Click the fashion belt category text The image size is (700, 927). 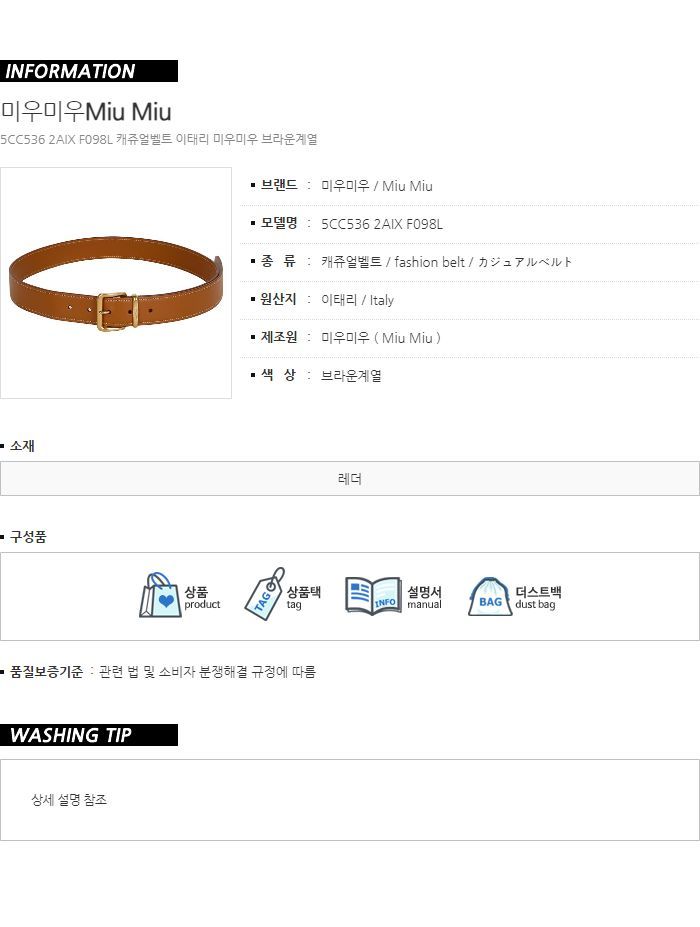click(429, 262)
